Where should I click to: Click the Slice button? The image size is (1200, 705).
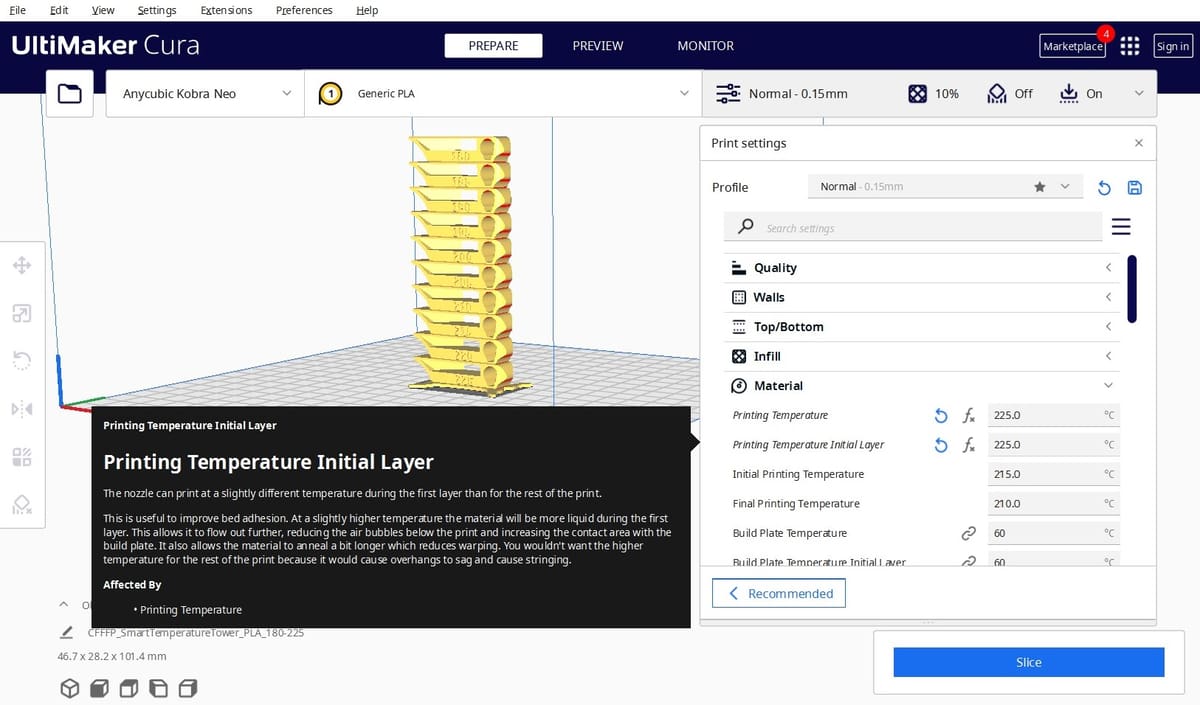[x=1028, y=662]
